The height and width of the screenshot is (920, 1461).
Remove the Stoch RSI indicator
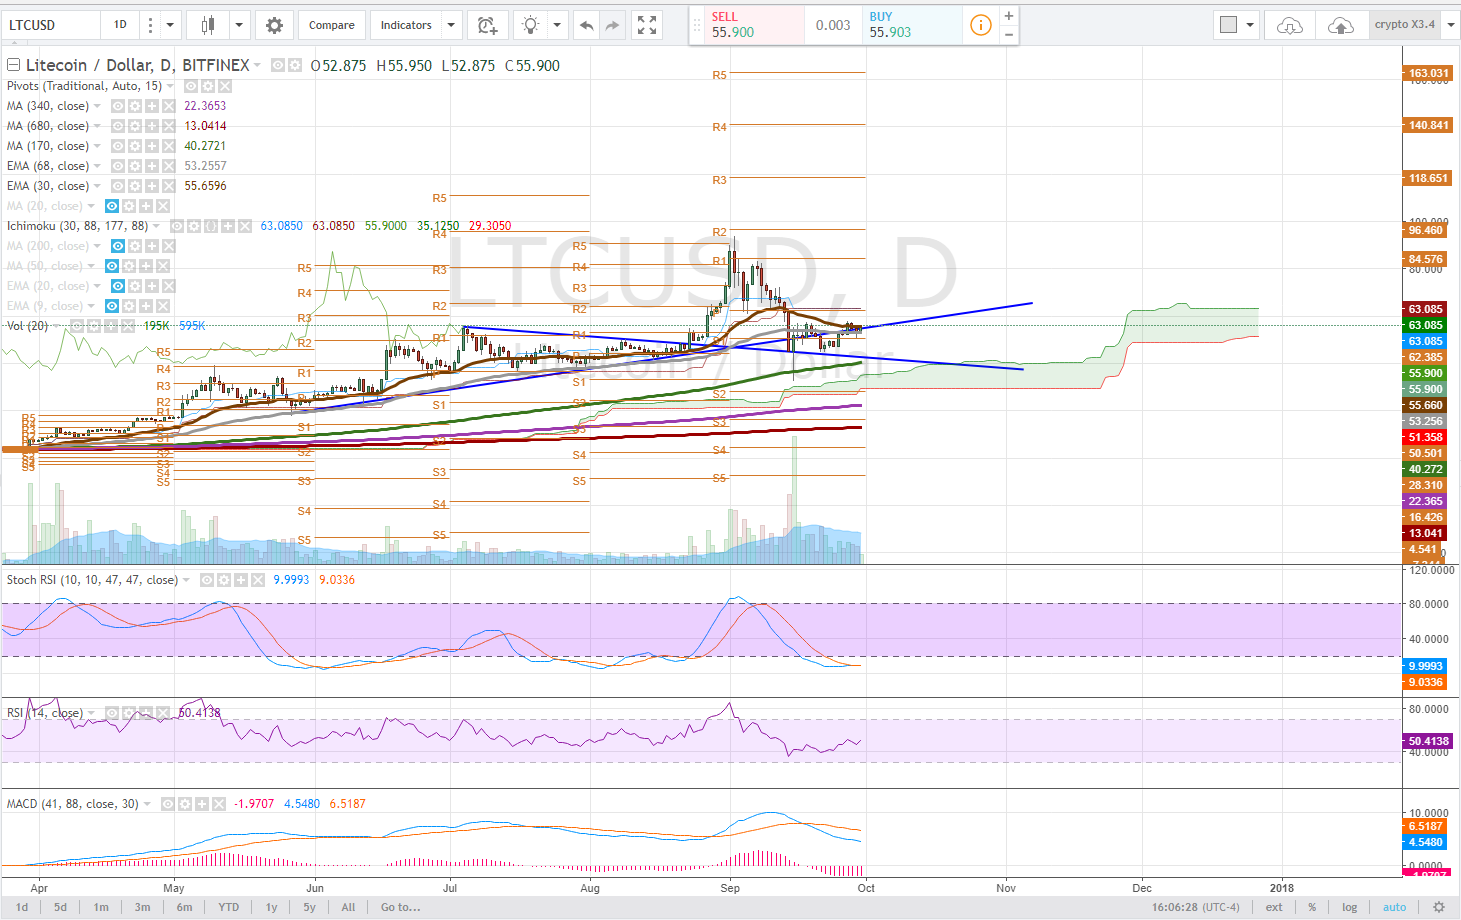click(258, 580)
